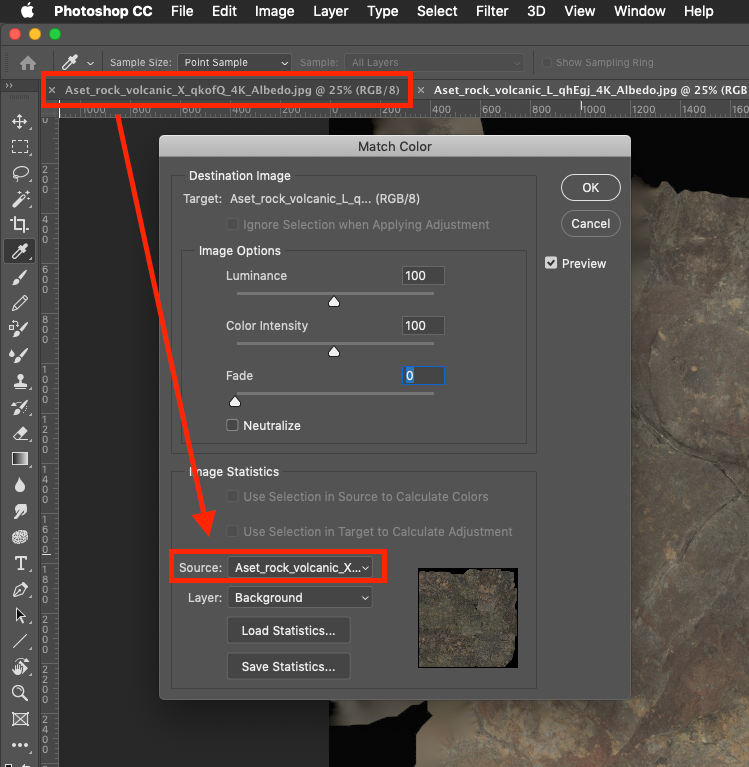This screenshot has height=767, width=749.
Task: Click the Home icon in options bar
Action: click(28, 63)
